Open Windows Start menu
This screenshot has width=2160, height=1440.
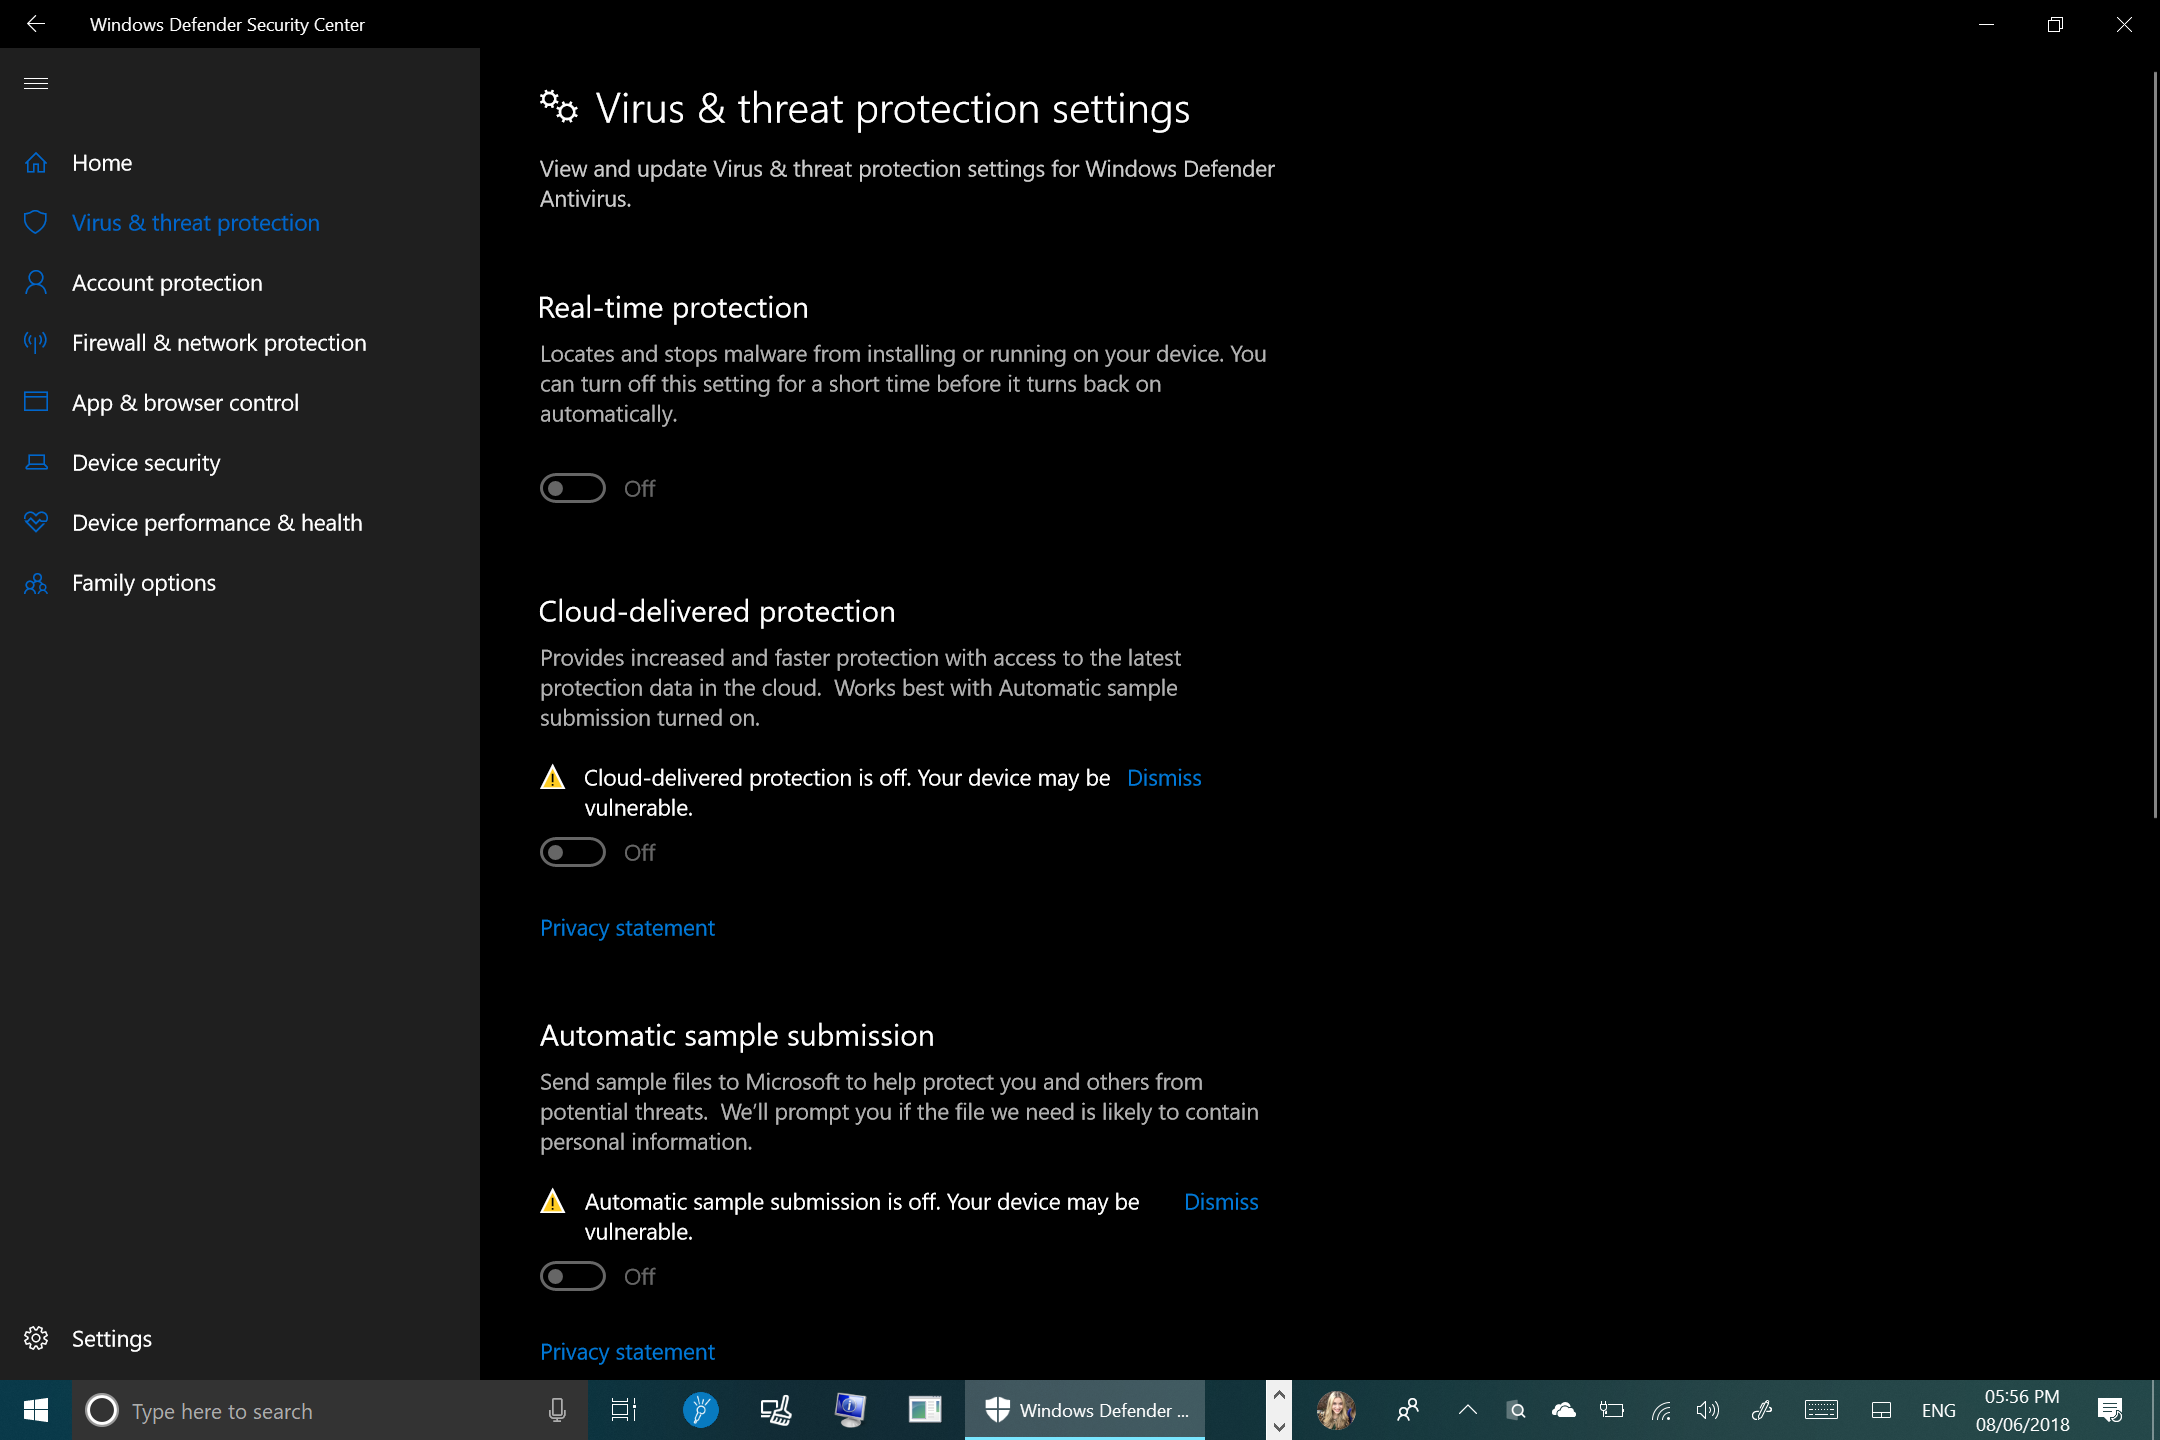coord(36,1410)
